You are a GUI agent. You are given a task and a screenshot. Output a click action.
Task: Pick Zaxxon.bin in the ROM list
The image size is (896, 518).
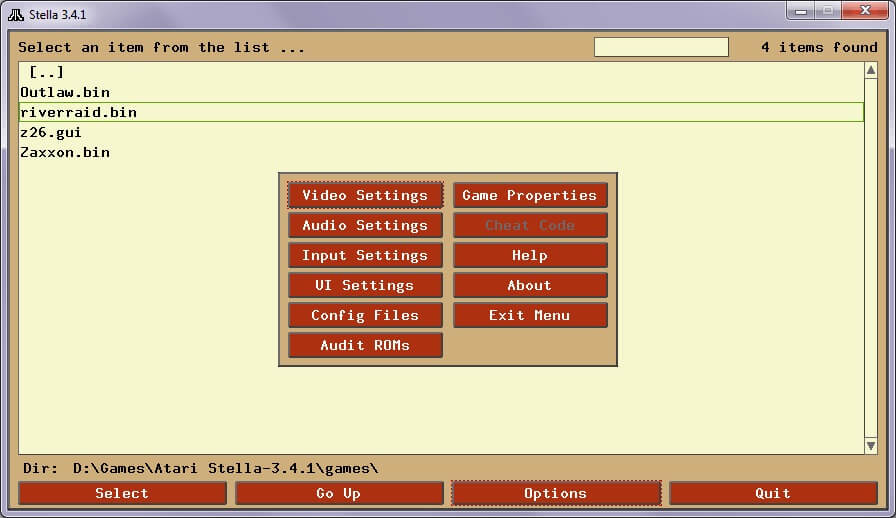(x=65, y=152)
